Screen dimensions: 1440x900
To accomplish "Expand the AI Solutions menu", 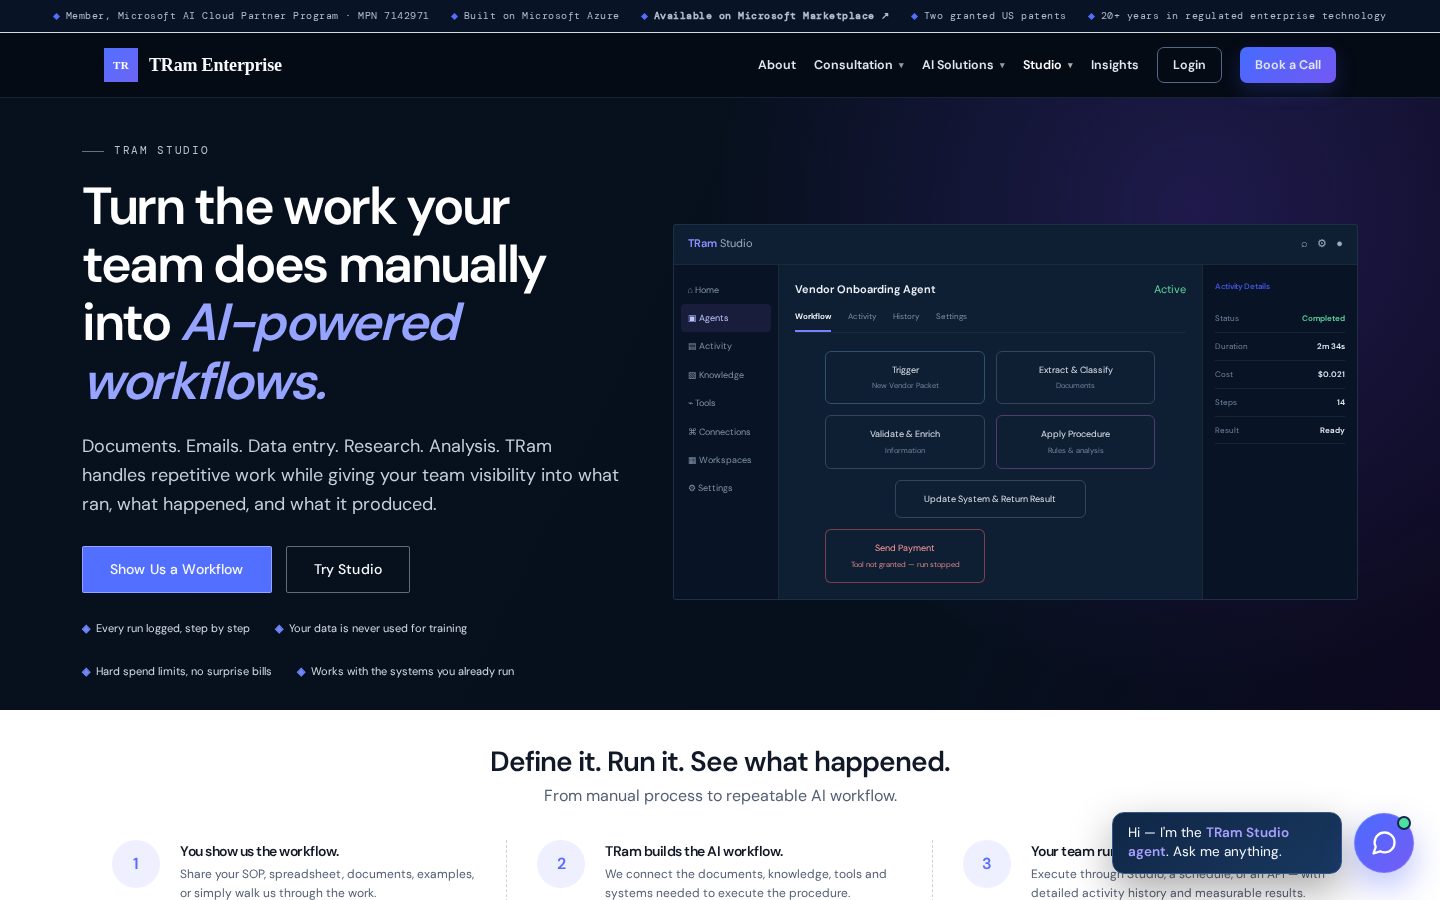I will coord(963,65).
